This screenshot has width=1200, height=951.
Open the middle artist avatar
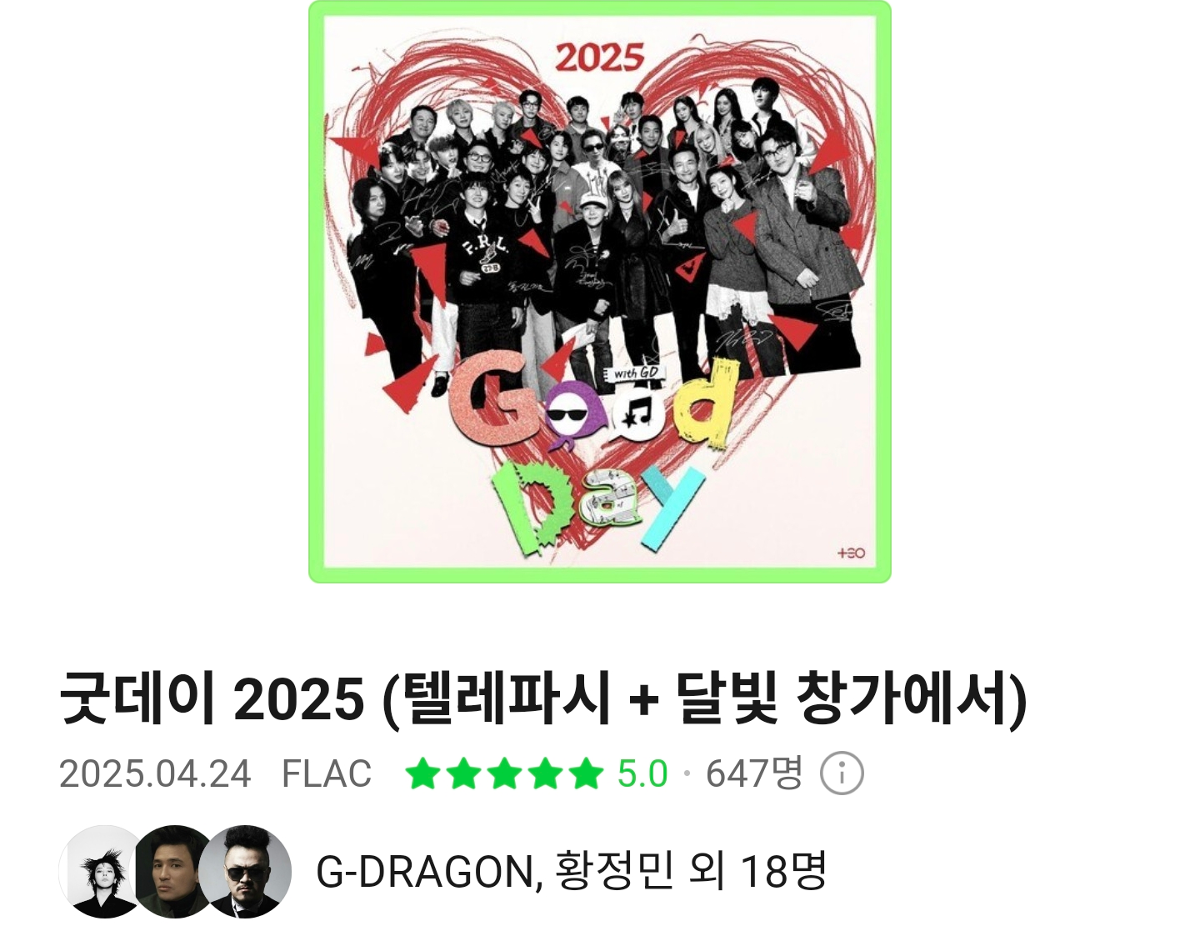coord(176,872)
